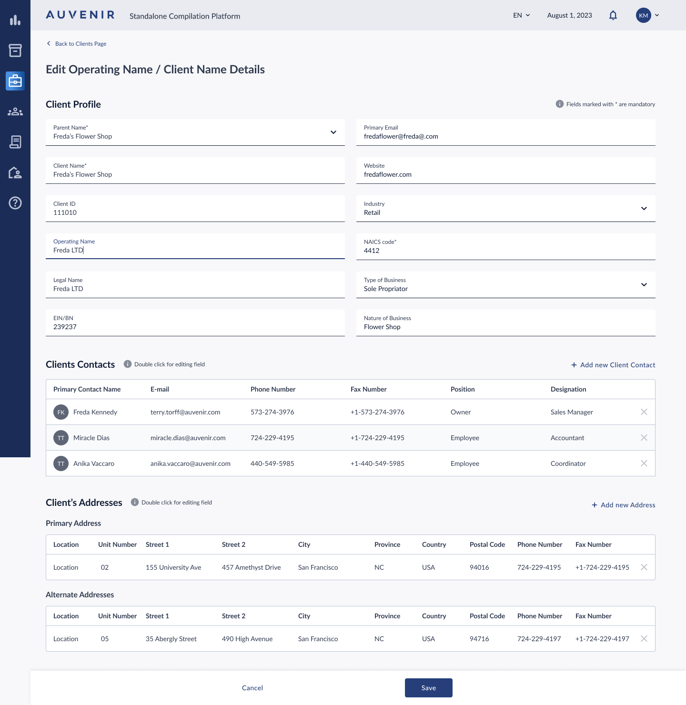Image resolution: width=686 pixels, height=705 pixels.
Task: Open the help question mark icon
Action: click(x=15, y=203)
